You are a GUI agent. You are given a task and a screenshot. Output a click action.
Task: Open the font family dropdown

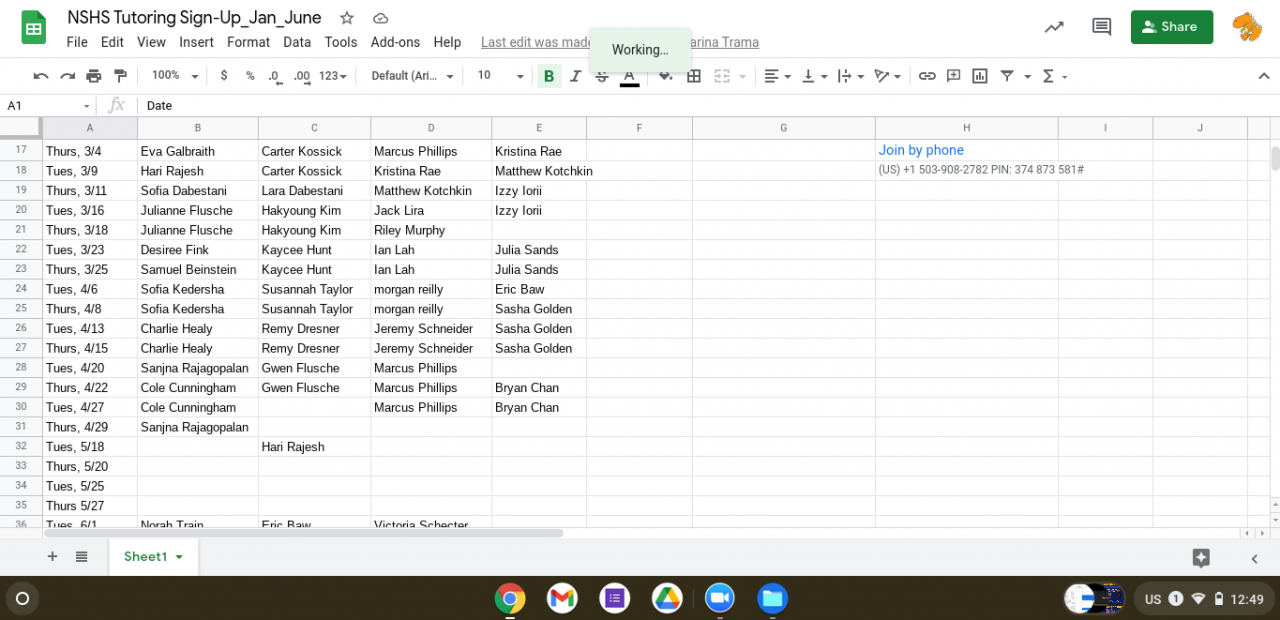tap(412, 76)
